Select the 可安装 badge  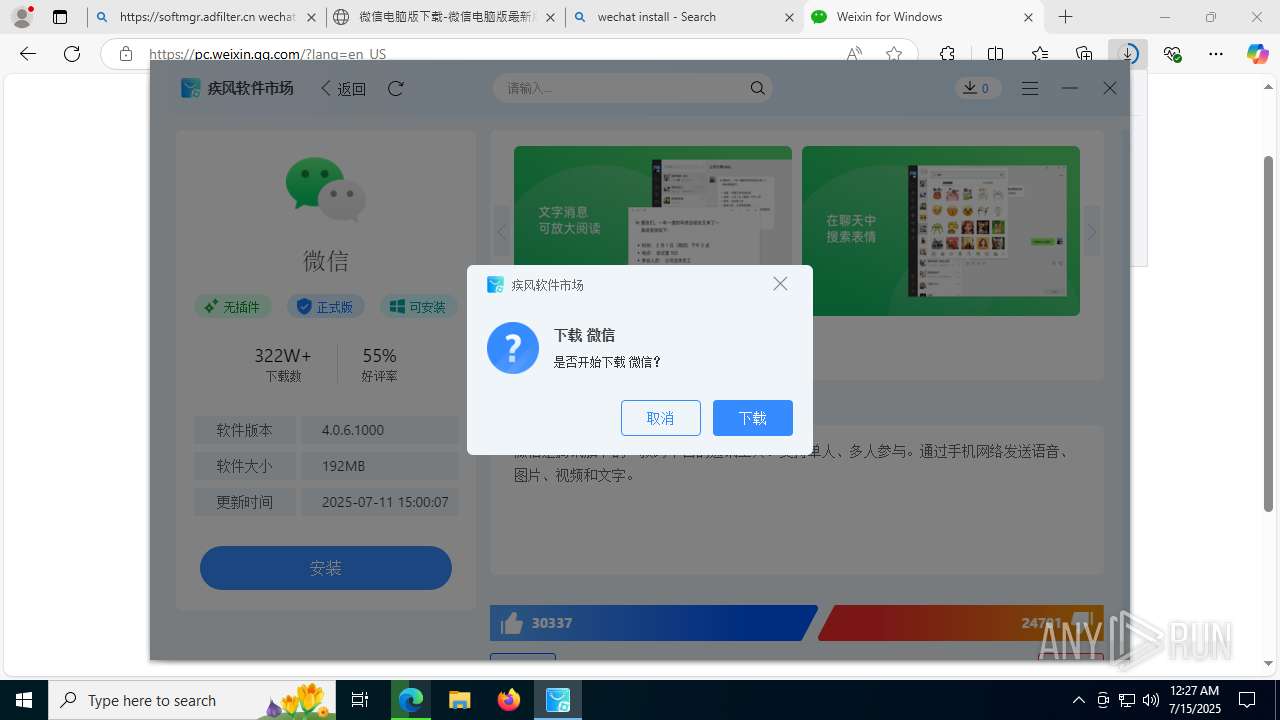click(418, 307)
